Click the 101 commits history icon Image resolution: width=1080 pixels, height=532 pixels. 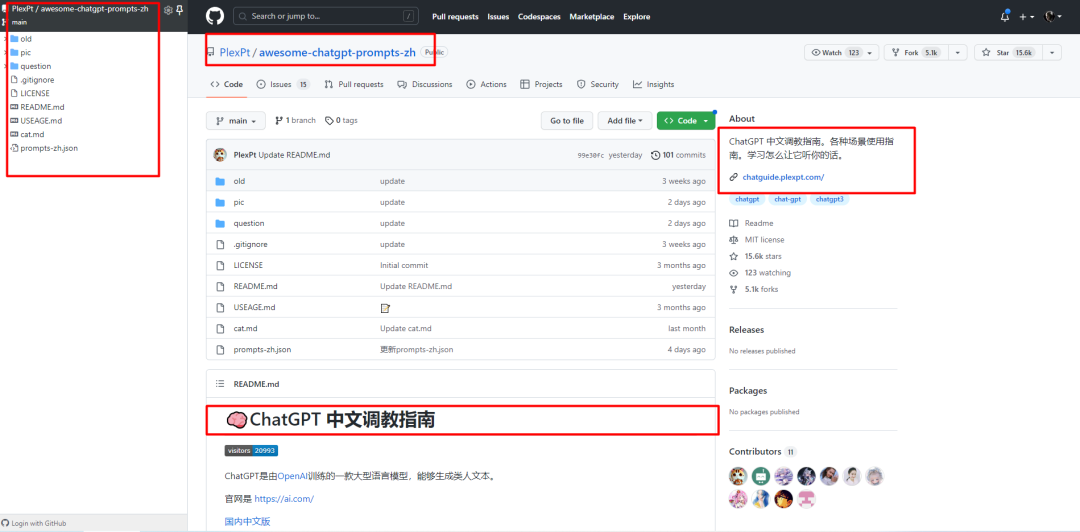pyautogui.click(x=655, y=155)
